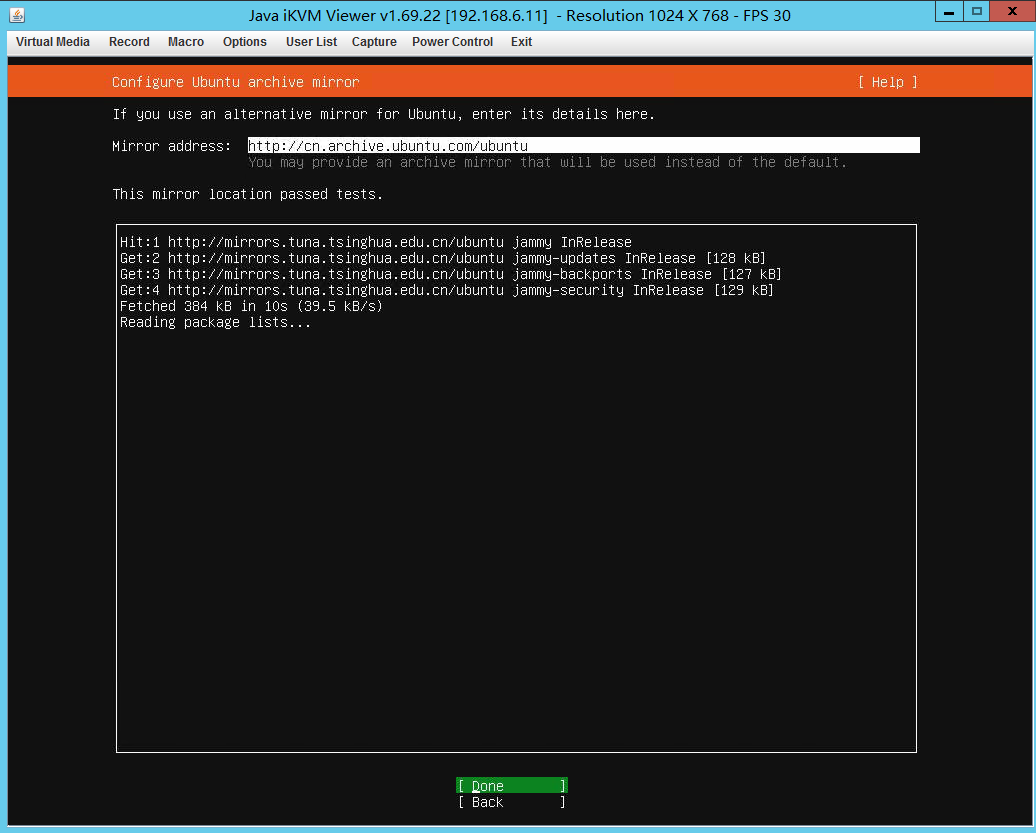
Task: Click the 'Get:2' jammy-updates line
Action: tap(443, 258)
